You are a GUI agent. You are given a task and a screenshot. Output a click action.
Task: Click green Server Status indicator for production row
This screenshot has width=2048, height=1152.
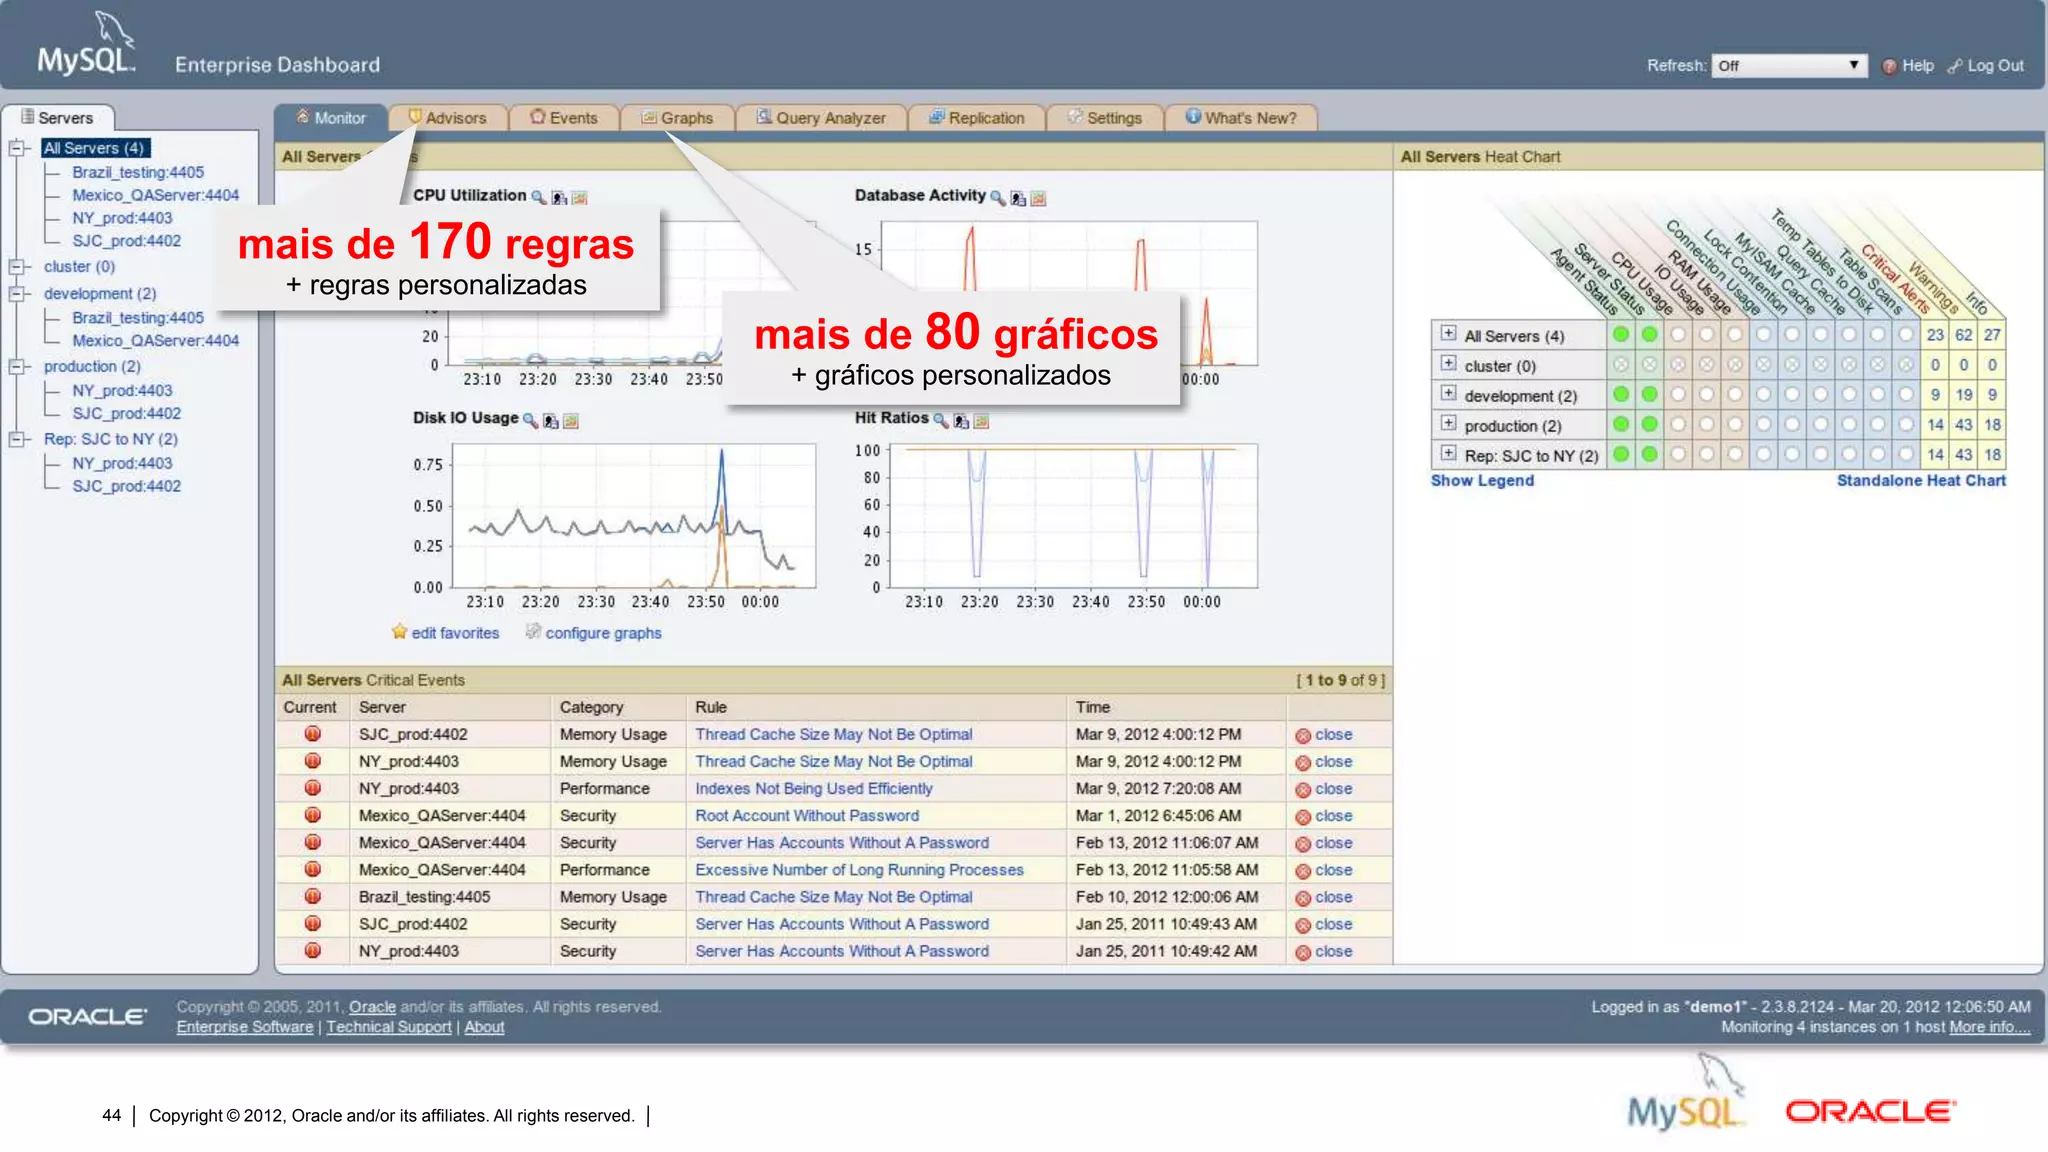(x=1649, y=424)
